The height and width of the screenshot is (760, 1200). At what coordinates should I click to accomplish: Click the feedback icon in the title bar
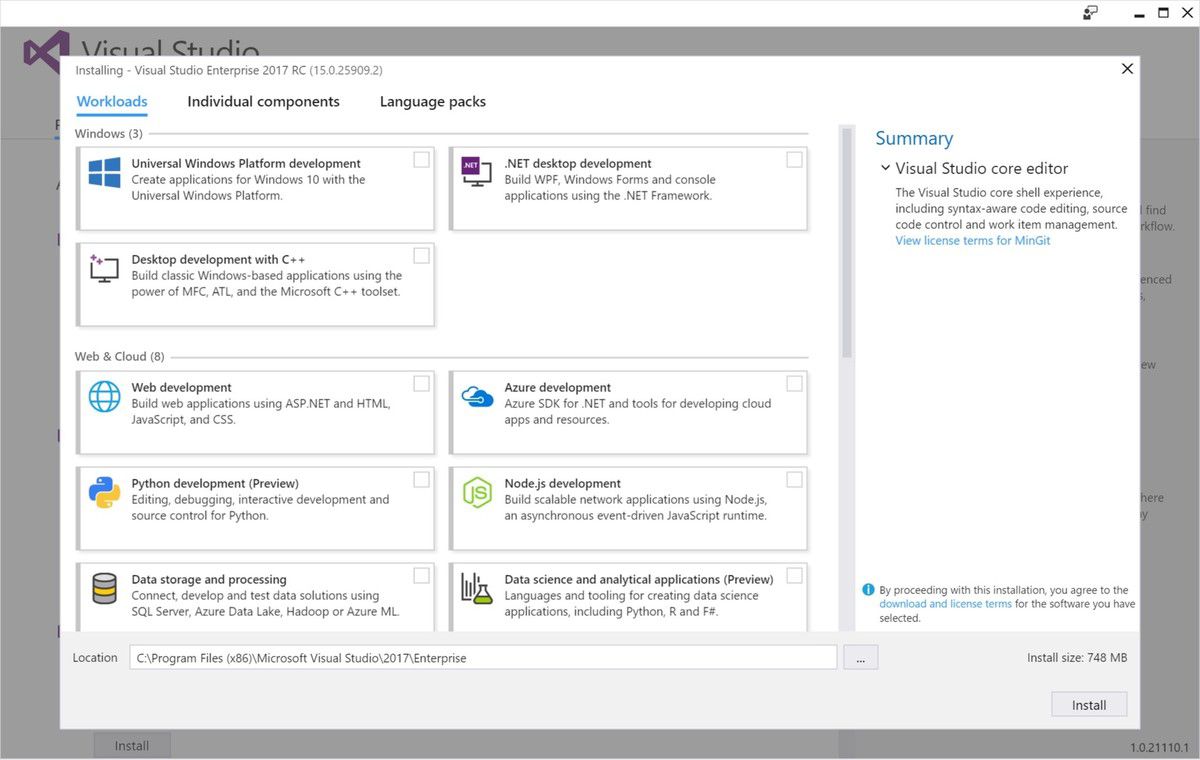[1090, 13]
